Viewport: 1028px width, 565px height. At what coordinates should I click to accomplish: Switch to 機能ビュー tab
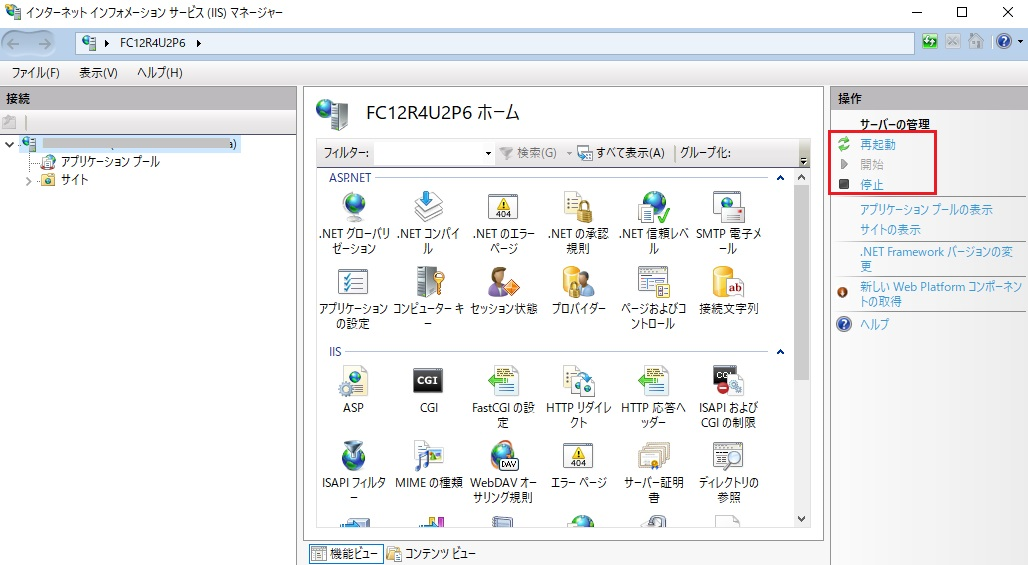pos(346,554)
